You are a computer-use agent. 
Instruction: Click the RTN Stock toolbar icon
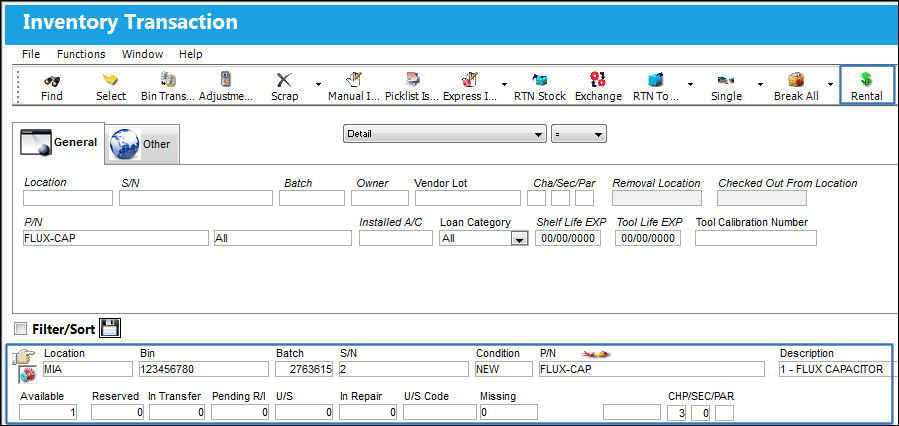click(540, 80)
